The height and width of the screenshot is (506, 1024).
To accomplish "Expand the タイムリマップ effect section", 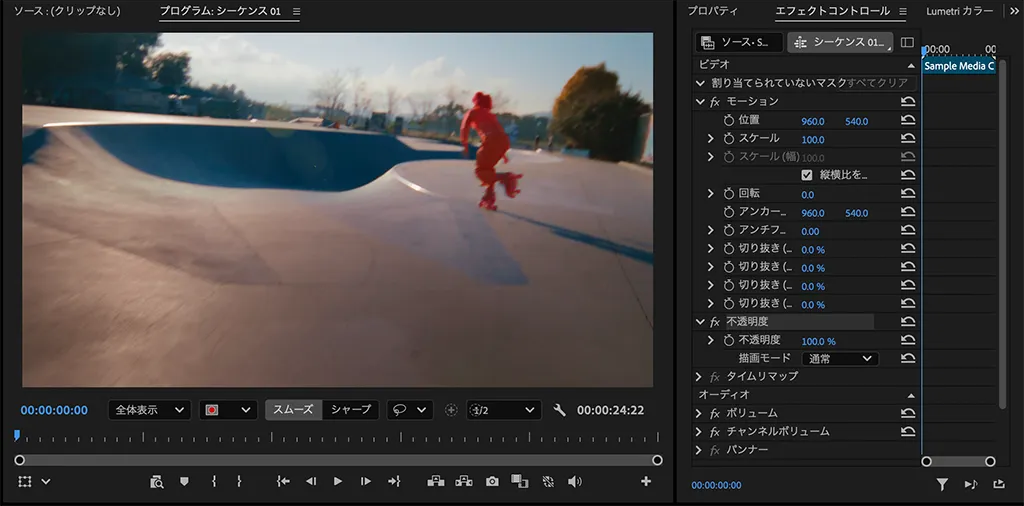I will pyautogui.click(x=699, y=377).
